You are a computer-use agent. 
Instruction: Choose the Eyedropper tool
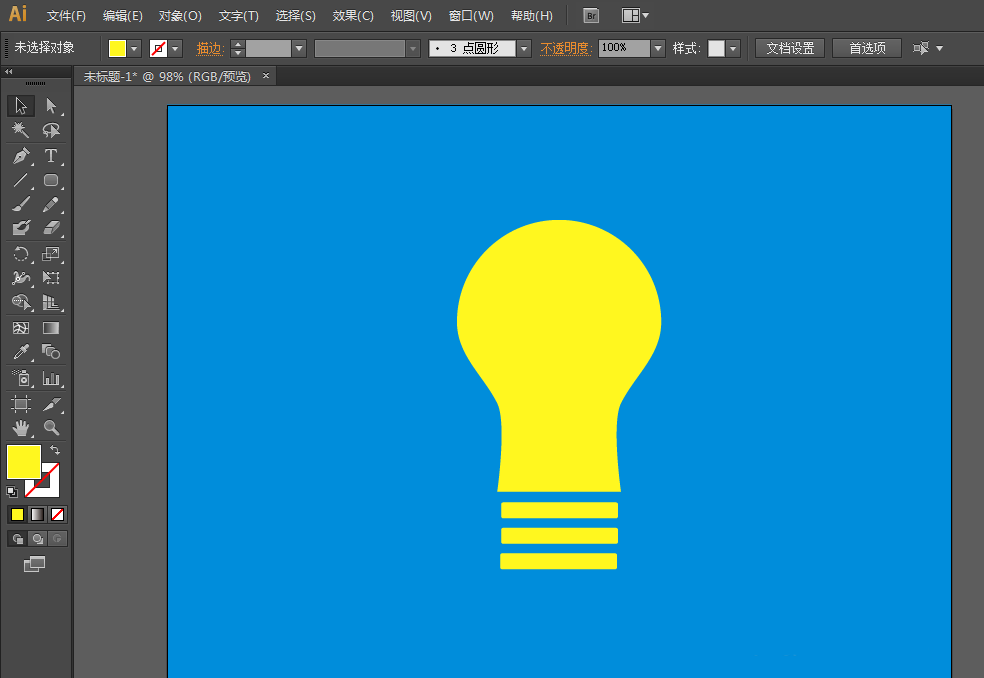pos(21,352)
